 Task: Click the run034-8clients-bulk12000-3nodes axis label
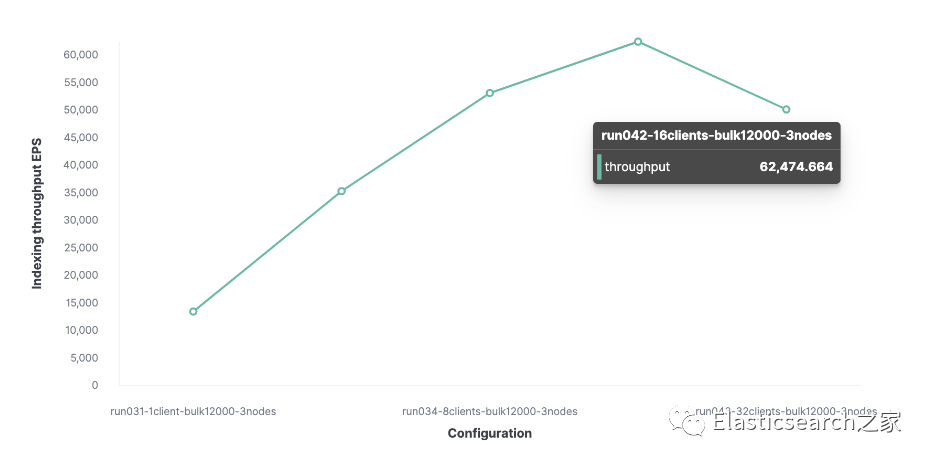[490, 411]
